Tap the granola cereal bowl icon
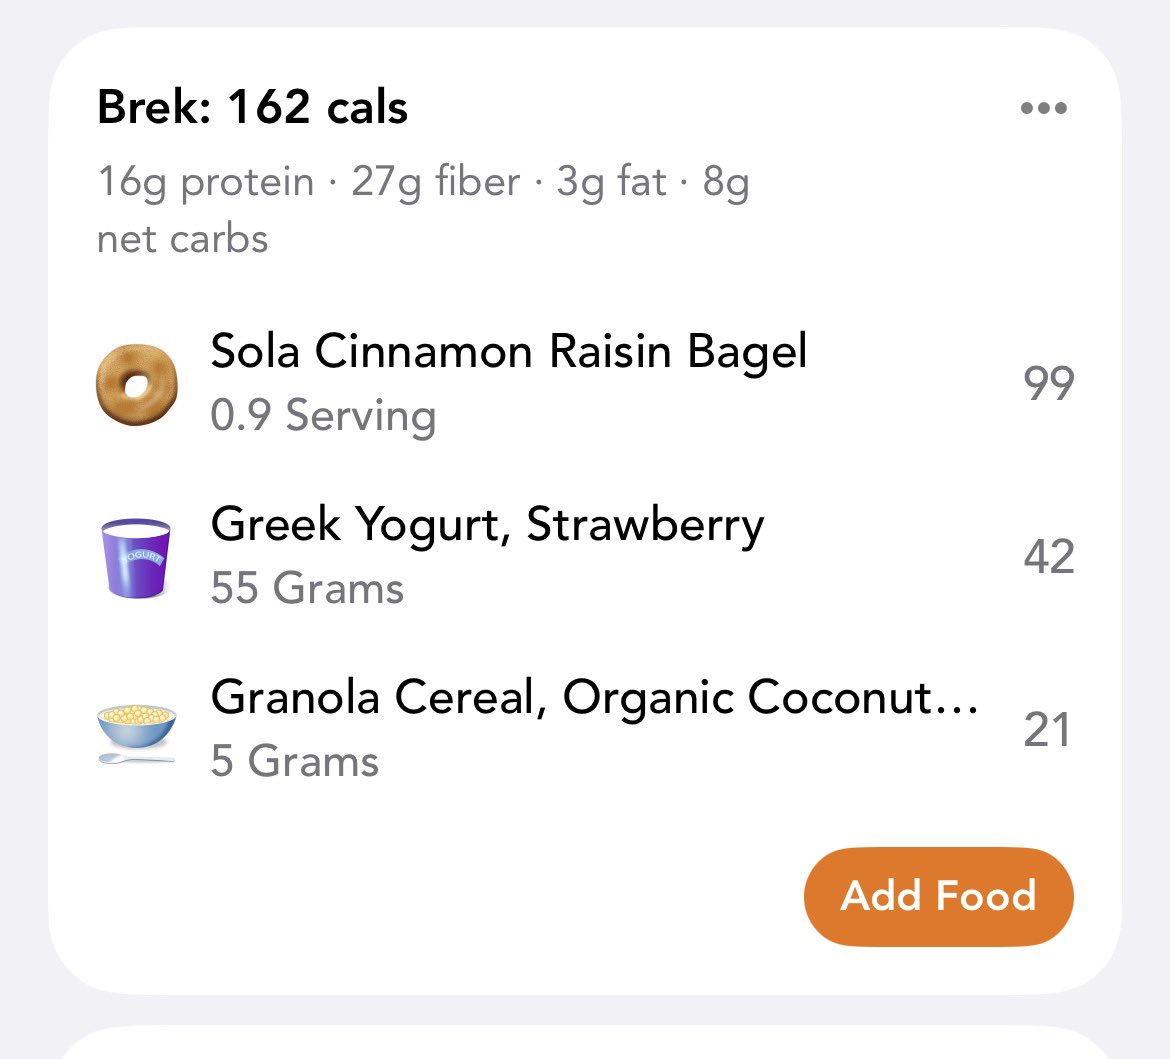The height and width of the screenshot is (1059, 1170). click(x=137, y=734)
